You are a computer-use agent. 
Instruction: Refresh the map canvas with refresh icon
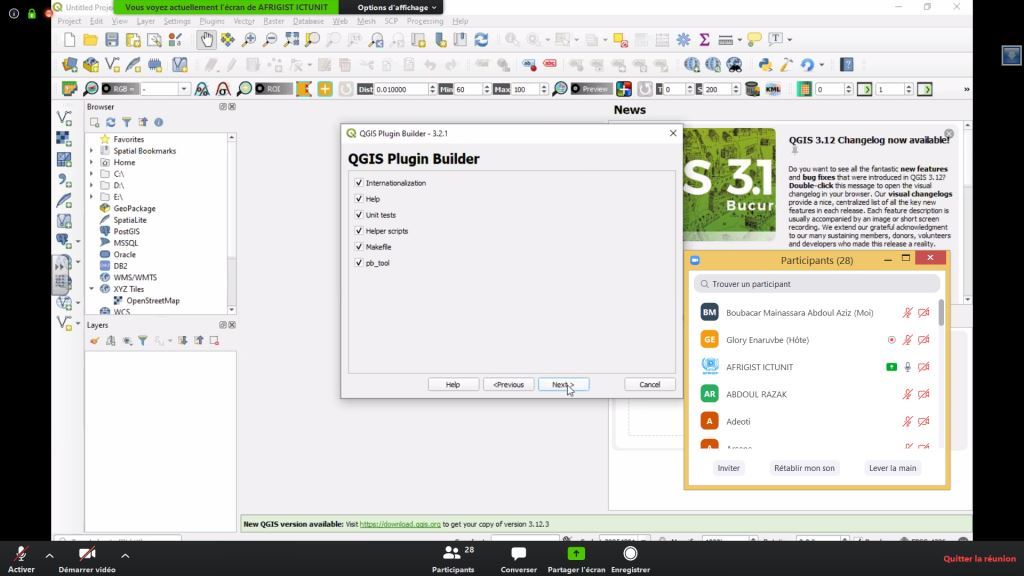(x=481, y=40)
